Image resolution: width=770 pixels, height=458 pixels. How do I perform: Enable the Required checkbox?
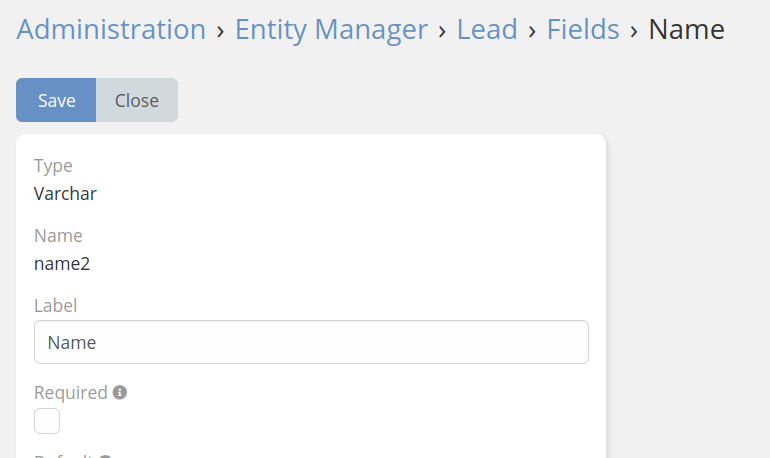point(47,421)
